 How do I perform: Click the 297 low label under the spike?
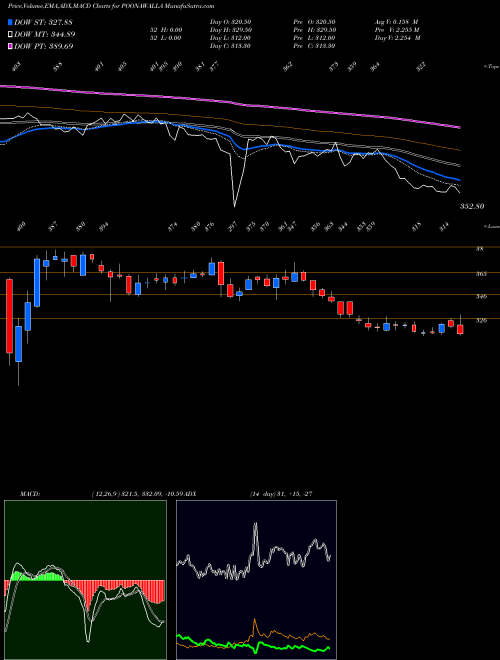click(x=234, y=226)
